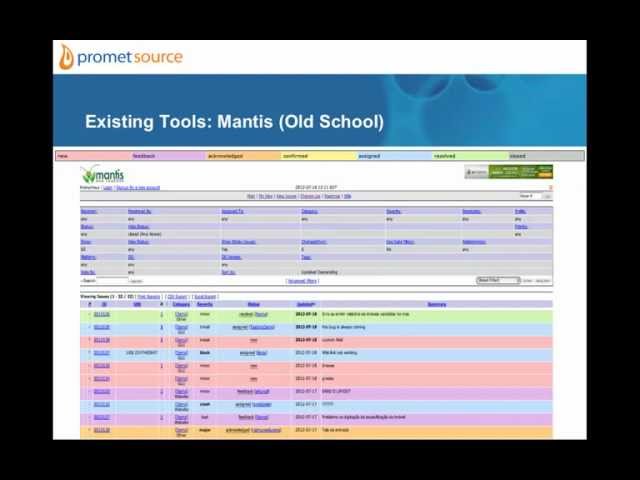The image size is (640, 480).
Task: Click the Platform filter link
Action: point(88,257)
